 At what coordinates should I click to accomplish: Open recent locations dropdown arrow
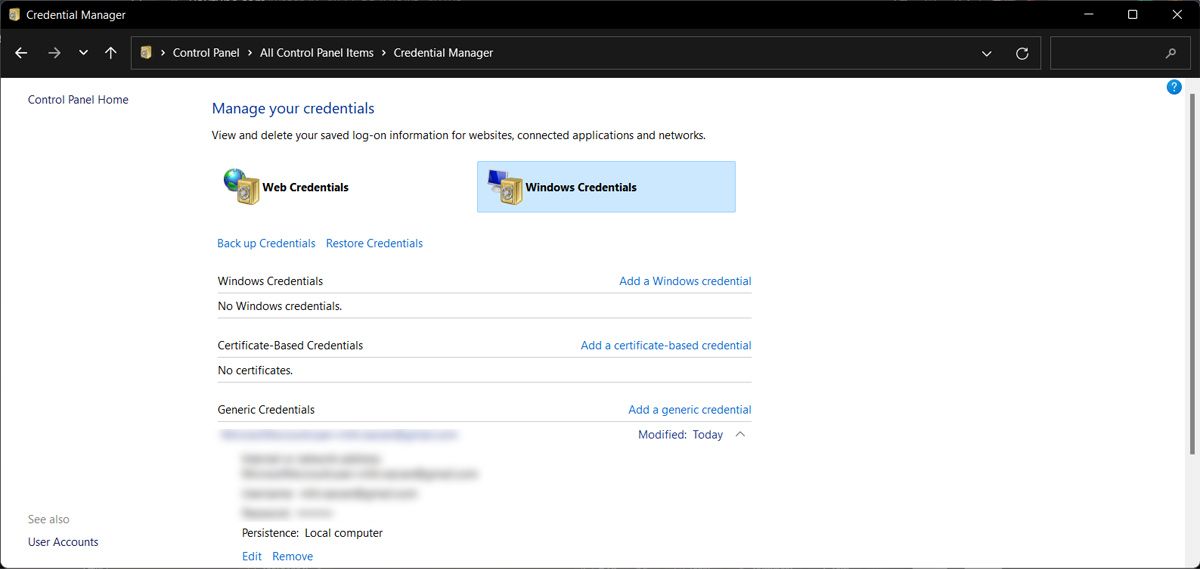coord(83,53)
